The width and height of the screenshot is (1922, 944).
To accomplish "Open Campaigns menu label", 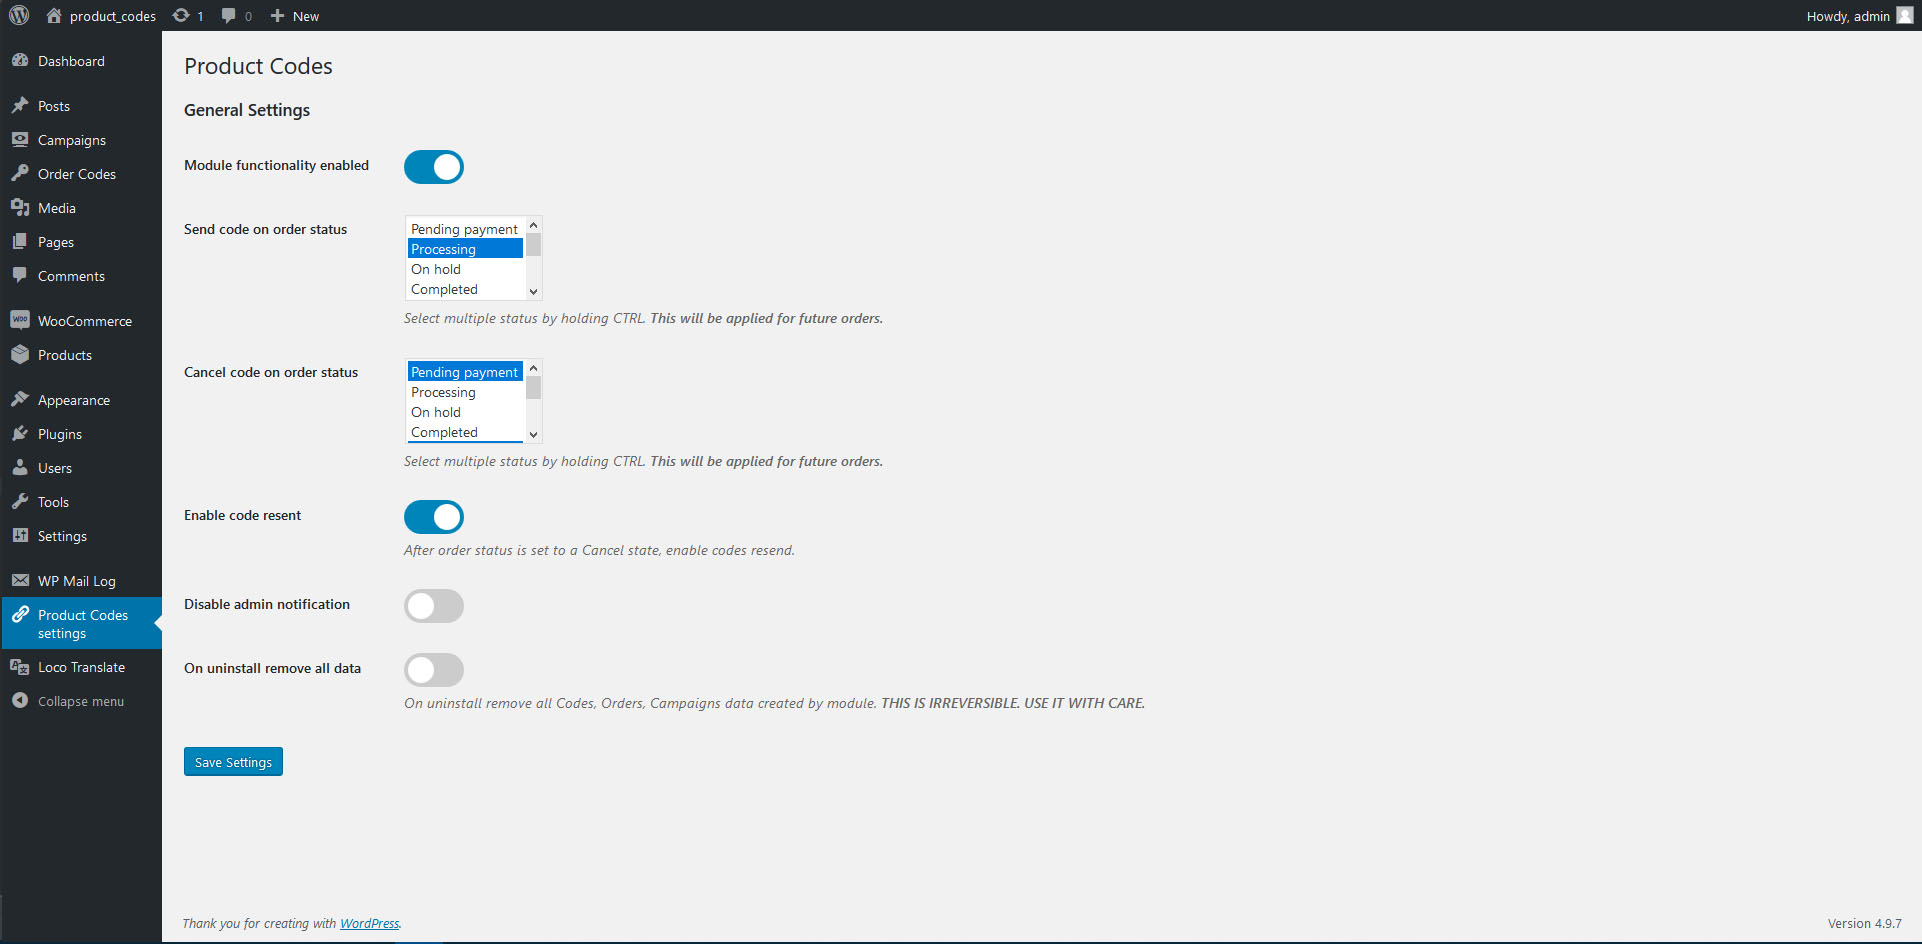I will pyautogui.click(x=72, y=140).
